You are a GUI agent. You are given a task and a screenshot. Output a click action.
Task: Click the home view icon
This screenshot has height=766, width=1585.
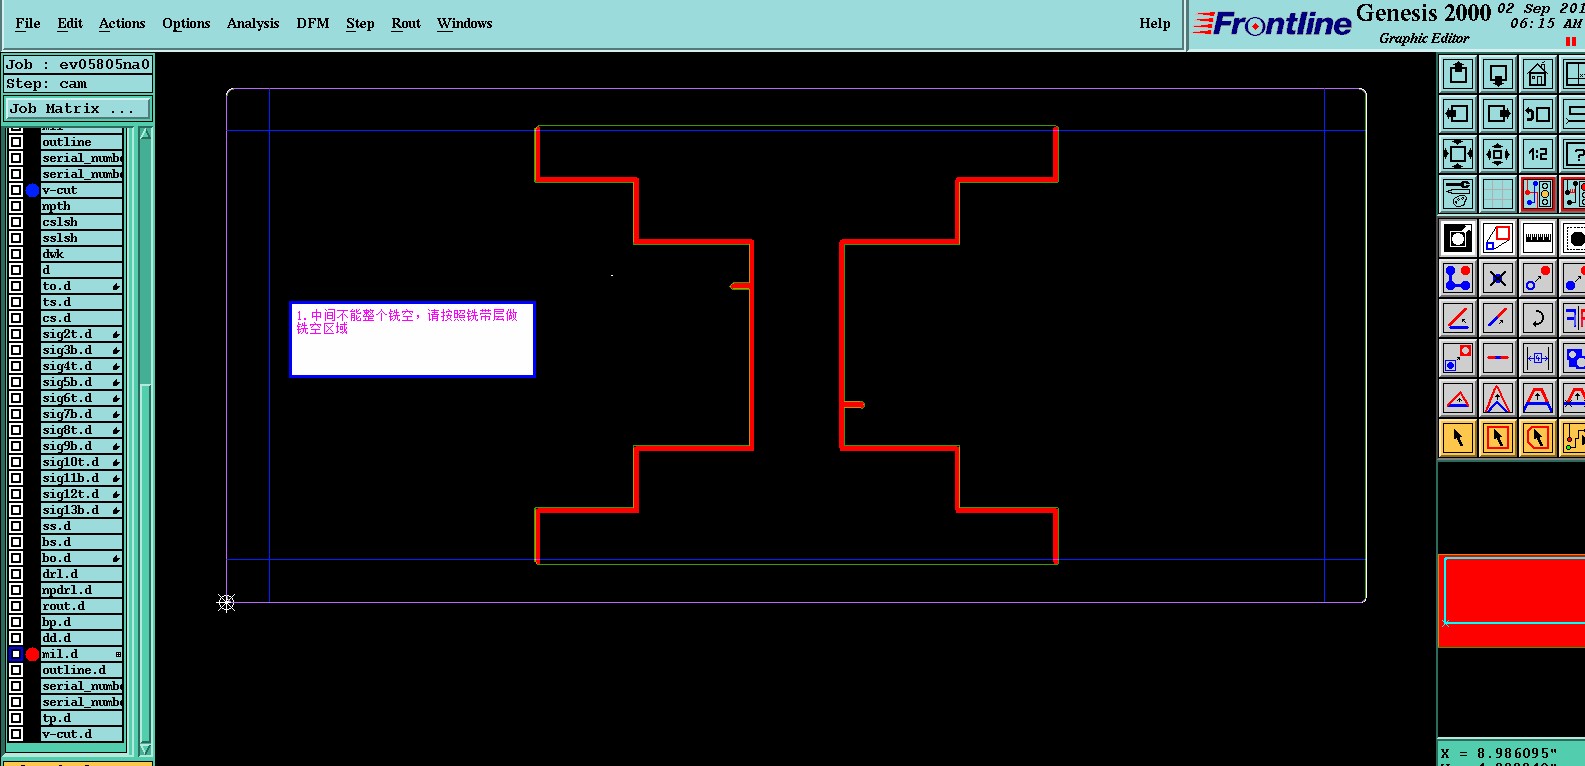[1538, 74]
